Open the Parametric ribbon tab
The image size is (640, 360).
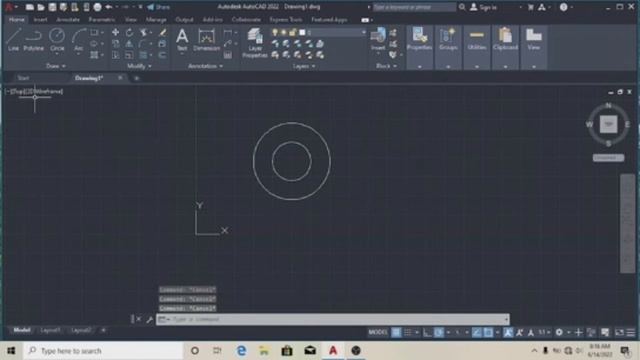(x=102, y=20)
